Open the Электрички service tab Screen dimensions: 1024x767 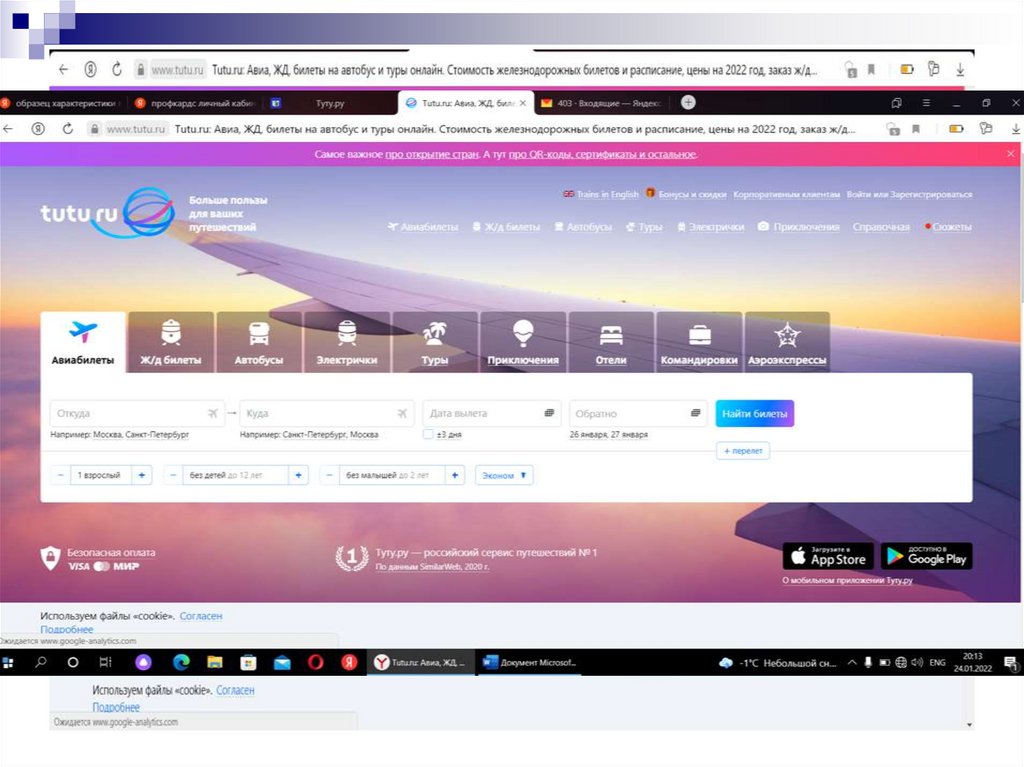pyautogui.click(x=347, y=343)
